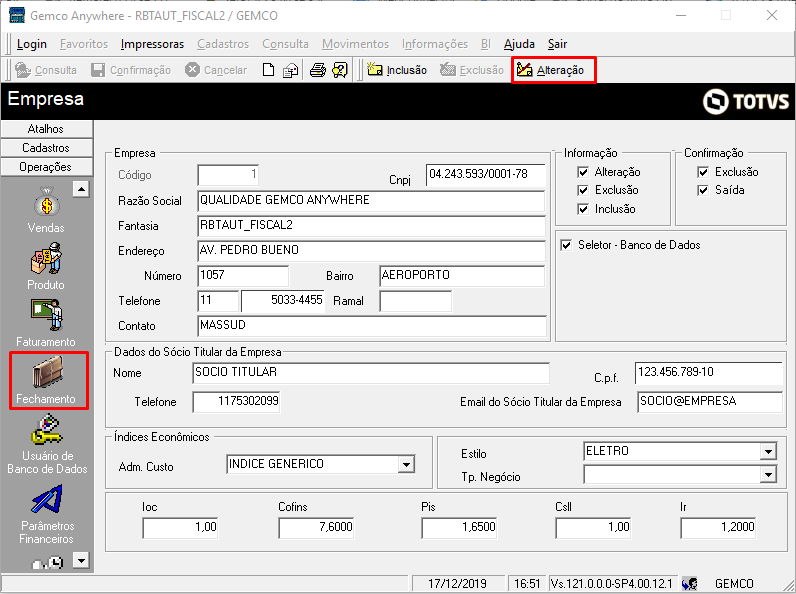Click the Atalhos sidebar button
The width and height of the screenshot is (796, 594).
click(46, 129)
